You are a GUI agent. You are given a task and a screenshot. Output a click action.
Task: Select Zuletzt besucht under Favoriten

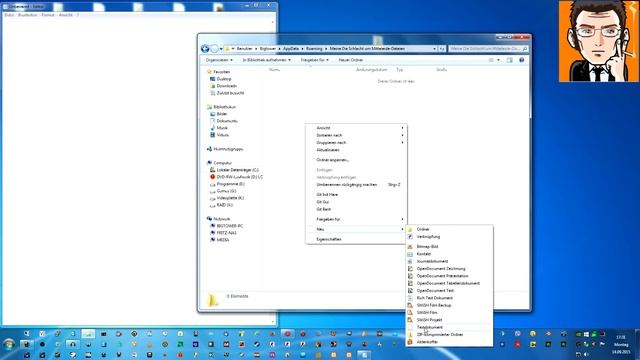(x=230, y=93)
